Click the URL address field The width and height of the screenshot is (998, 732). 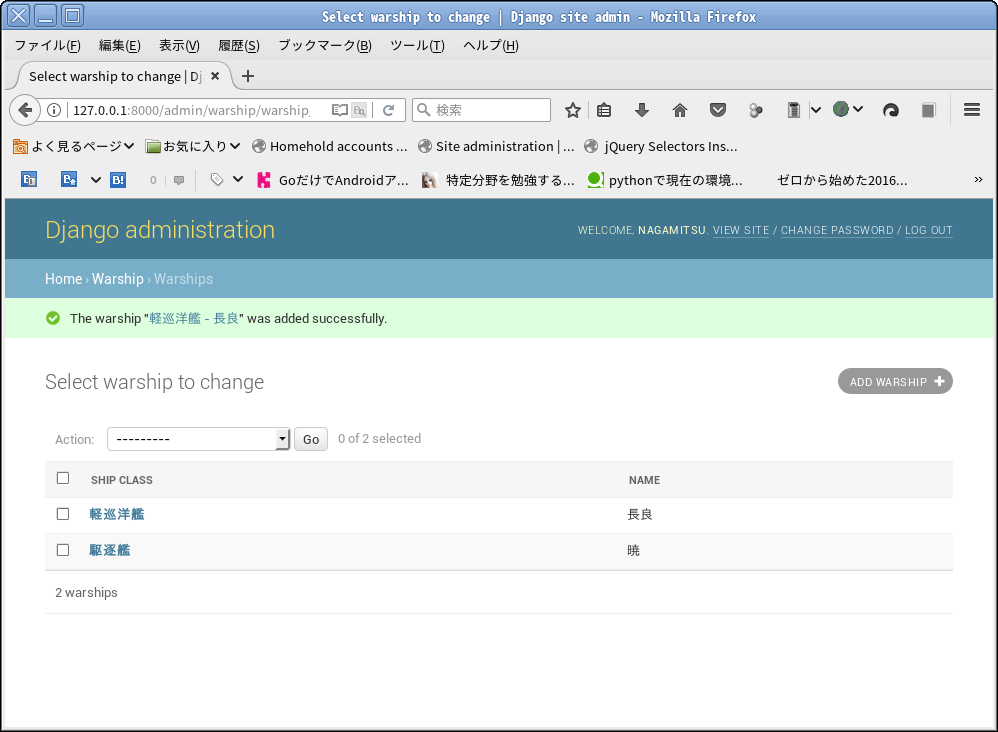191,110
